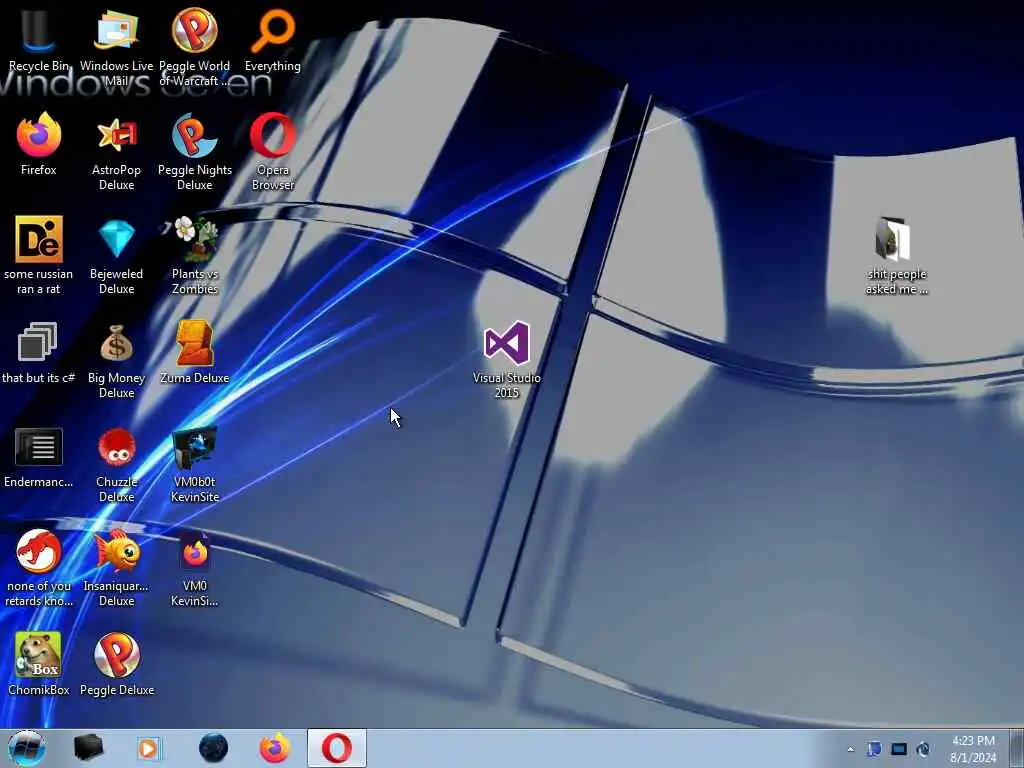
Task: Select the Peggle World of Warcraft icon
Action: (195, 31)
